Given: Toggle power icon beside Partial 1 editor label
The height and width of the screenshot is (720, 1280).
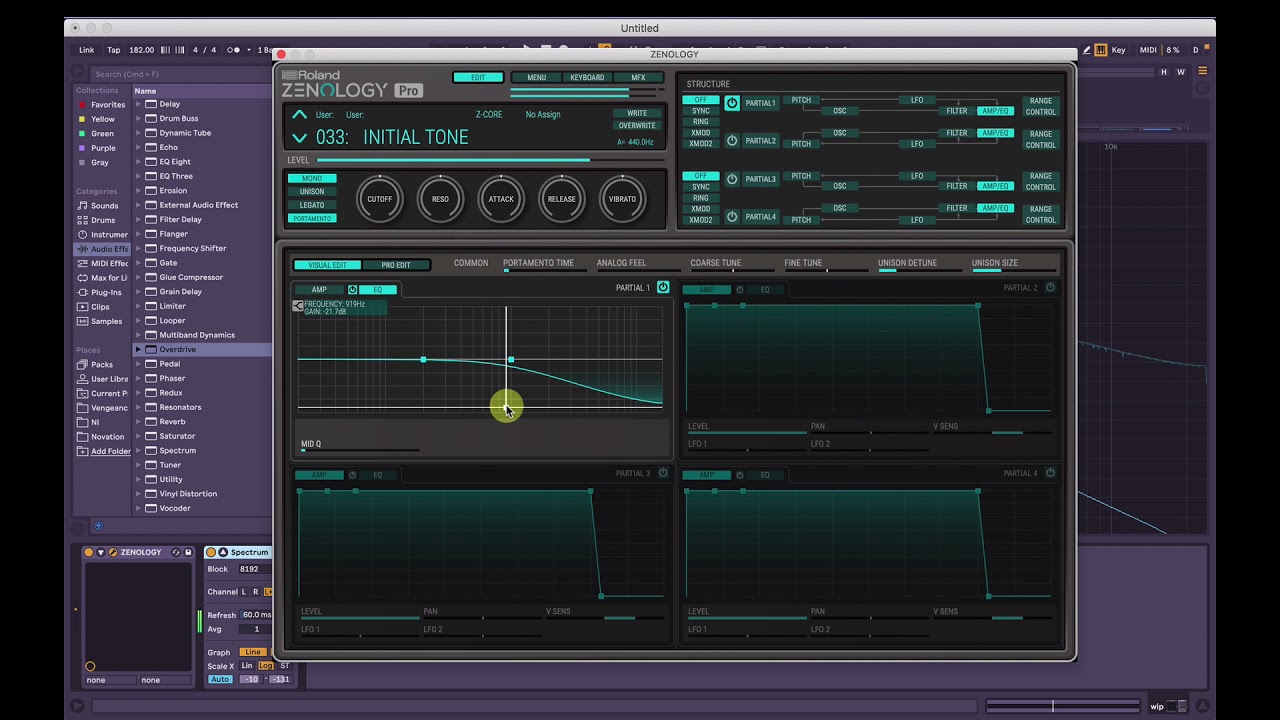Looking at the screenshot, I should (x=662, y=288).
